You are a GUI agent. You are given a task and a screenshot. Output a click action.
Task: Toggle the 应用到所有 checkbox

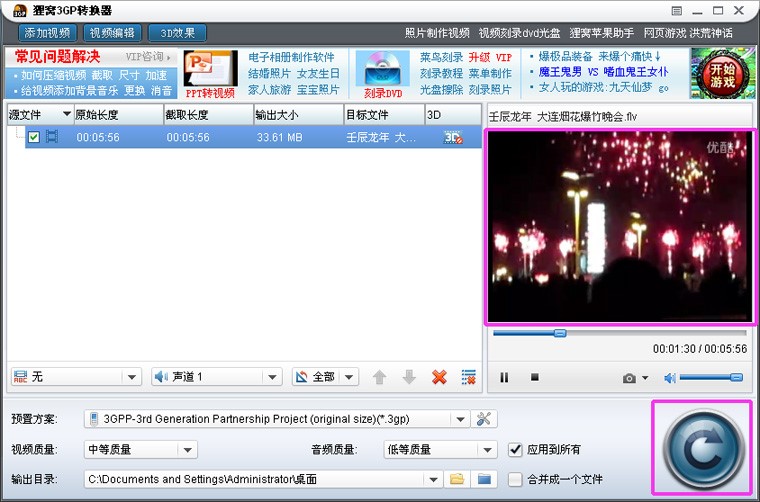pos(516,449)
